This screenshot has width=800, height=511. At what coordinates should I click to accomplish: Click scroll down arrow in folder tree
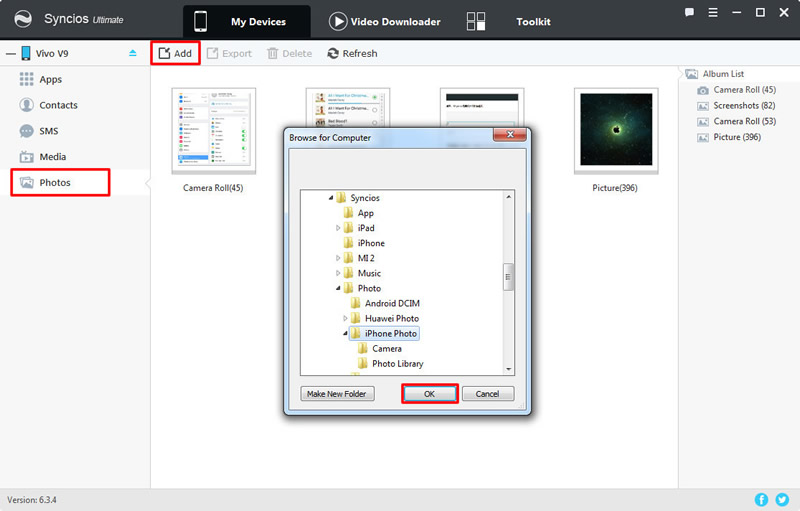[x=508, y=369]
